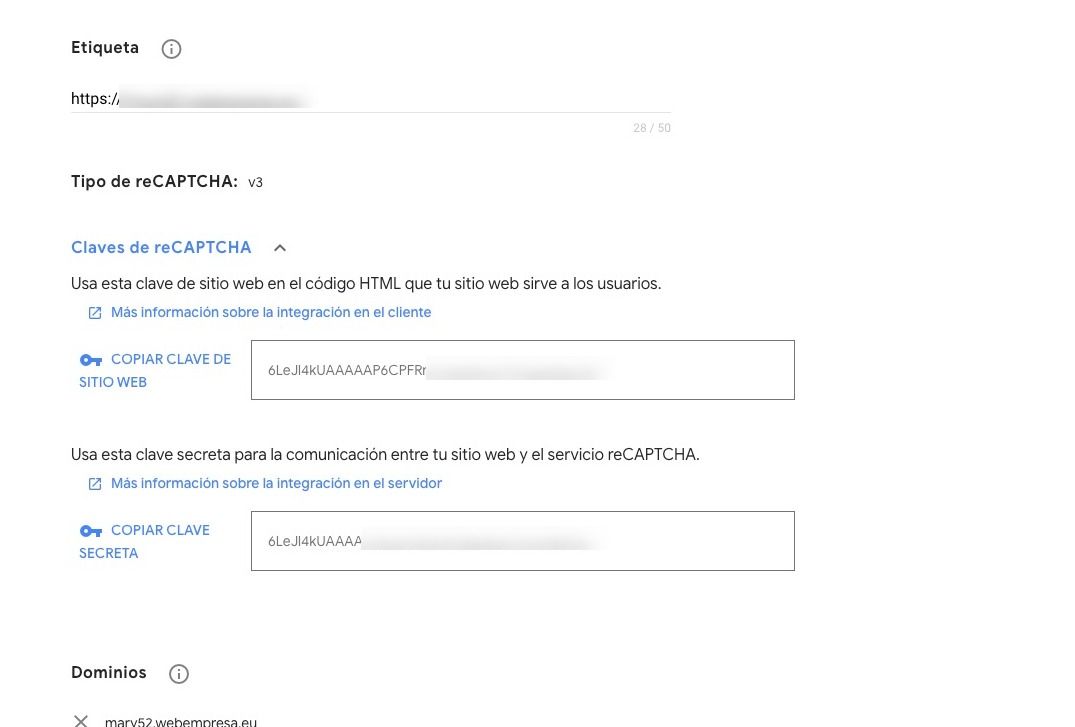Click the Etiqueta label input field
The width and height of the screenshot is (1075, 727).
point(371,99)
